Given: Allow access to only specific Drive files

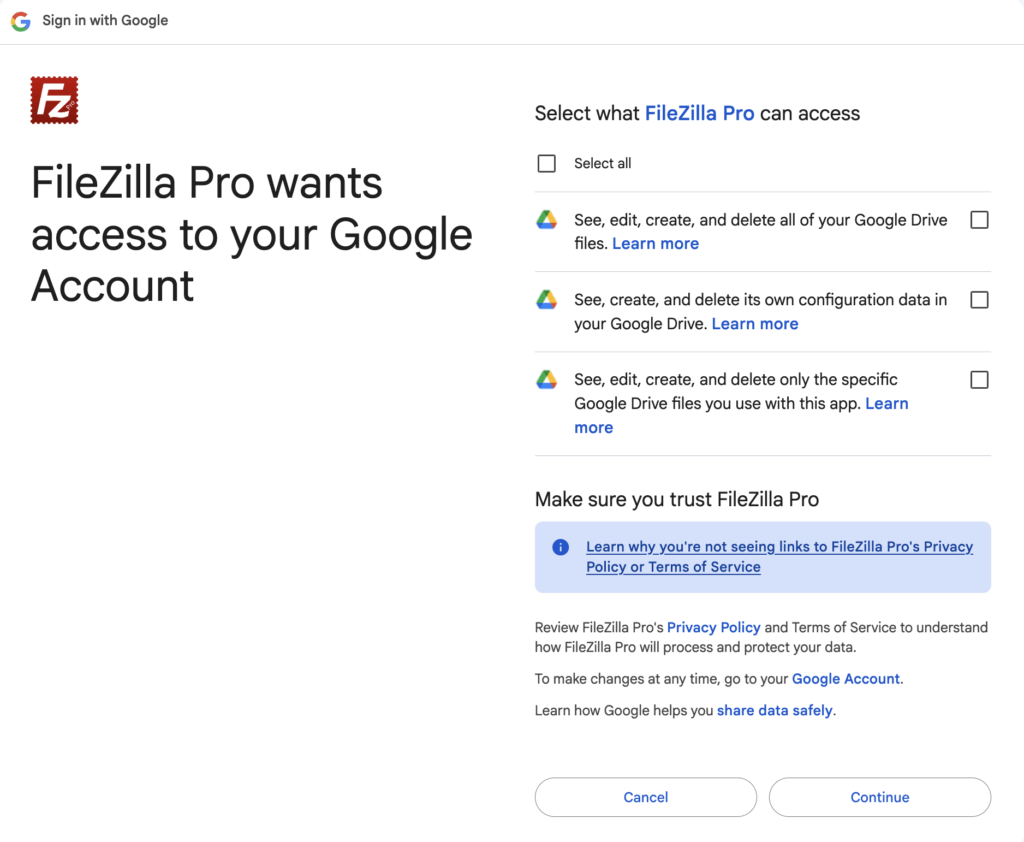Looking at the screenshot, I should (979, 380).
